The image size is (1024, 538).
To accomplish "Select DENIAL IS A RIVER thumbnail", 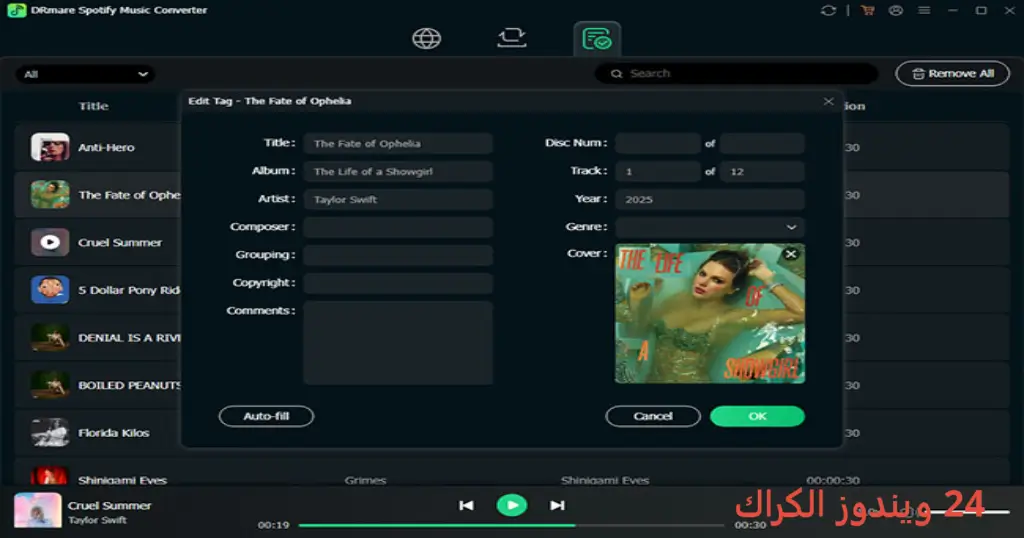I will tap(50, 338).
